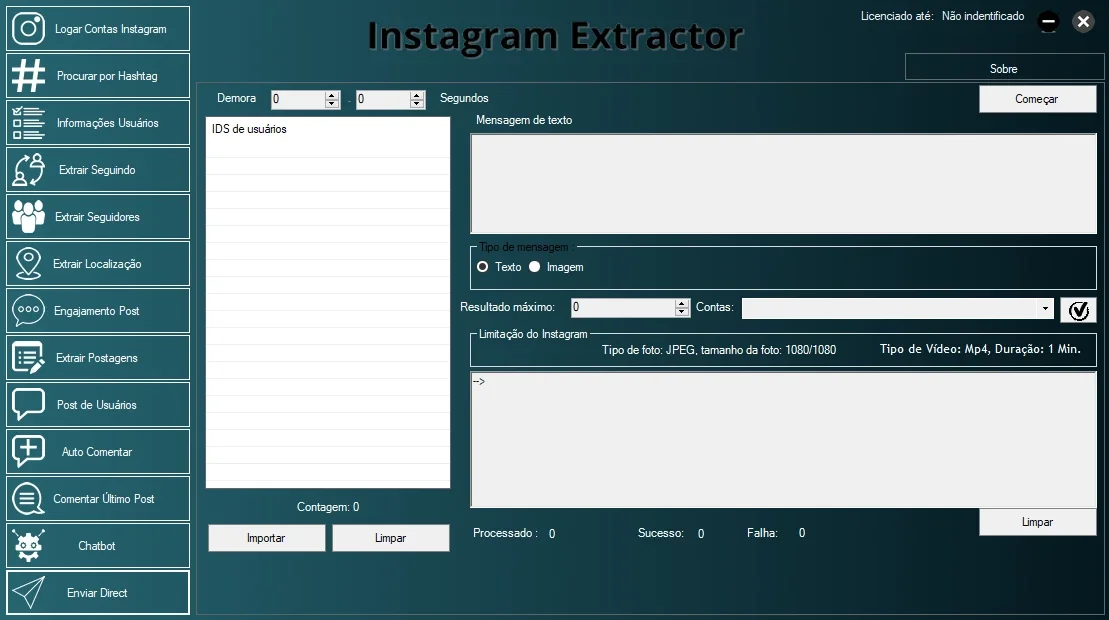Click the speech bubble dots icon for Engajamento Post

tap(28, 310)
